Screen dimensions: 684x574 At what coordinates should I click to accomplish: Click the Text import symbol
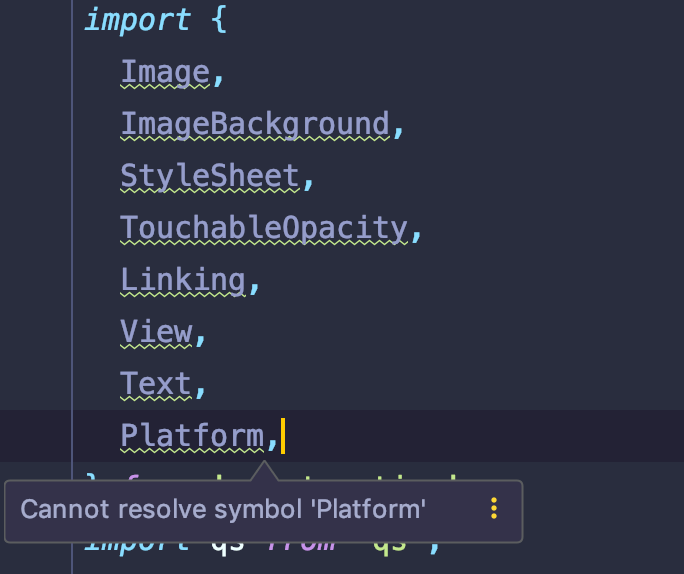[x=156, y=384]
